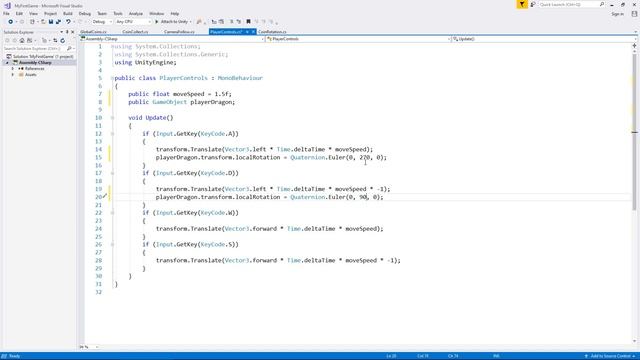The height and width of the screenshot is (360, 640).
Task: Click the split editor icon above scrollbar
Action: pos(634,46)
